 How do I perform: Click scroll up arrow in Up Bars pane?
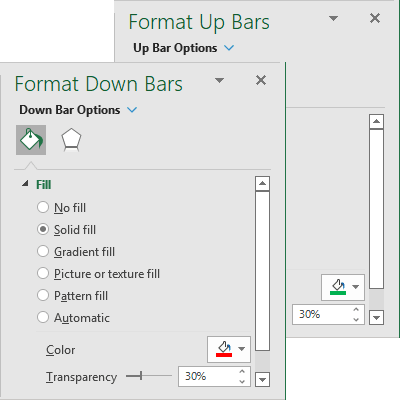point(377,122)
